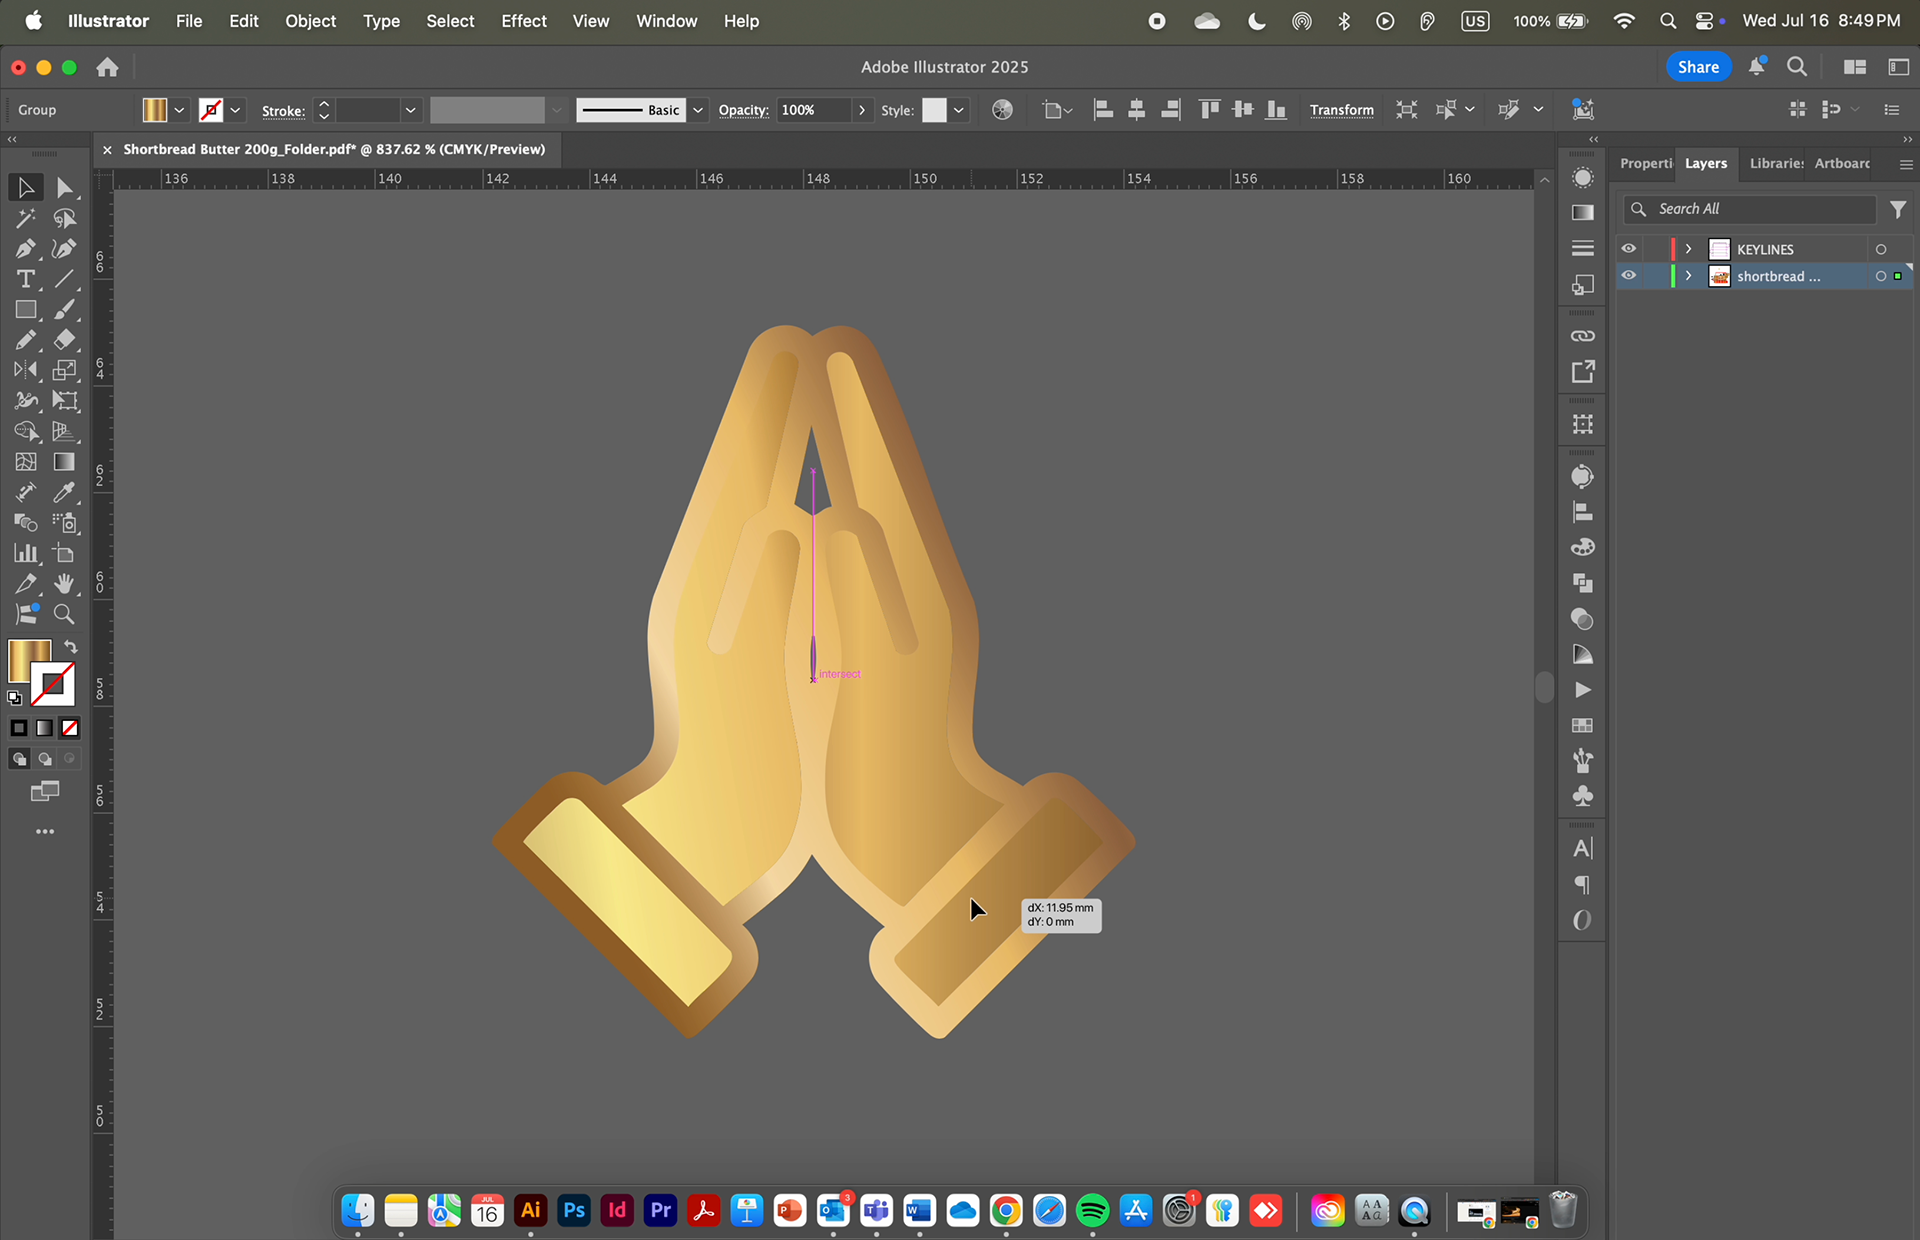
Task: Select the Zoom tool
Action: pos(64,614)
